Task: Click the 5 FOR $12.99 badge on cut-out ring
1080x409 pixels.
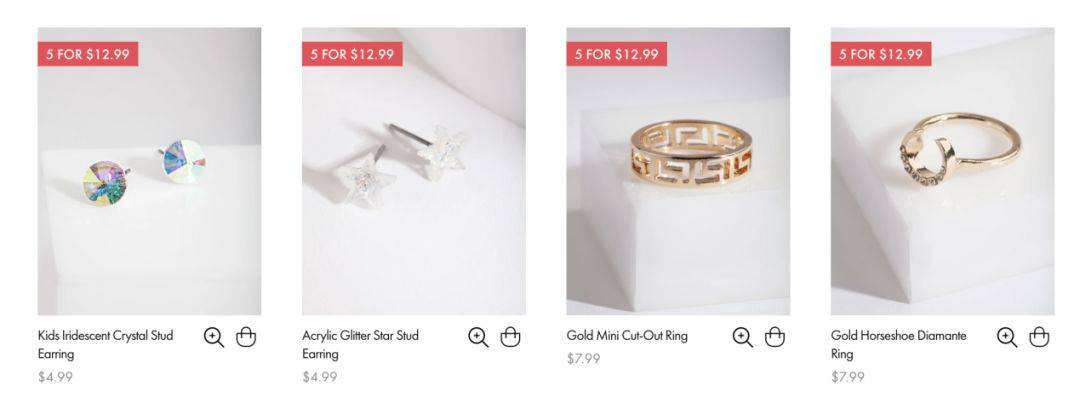Action: pos(617,54)
